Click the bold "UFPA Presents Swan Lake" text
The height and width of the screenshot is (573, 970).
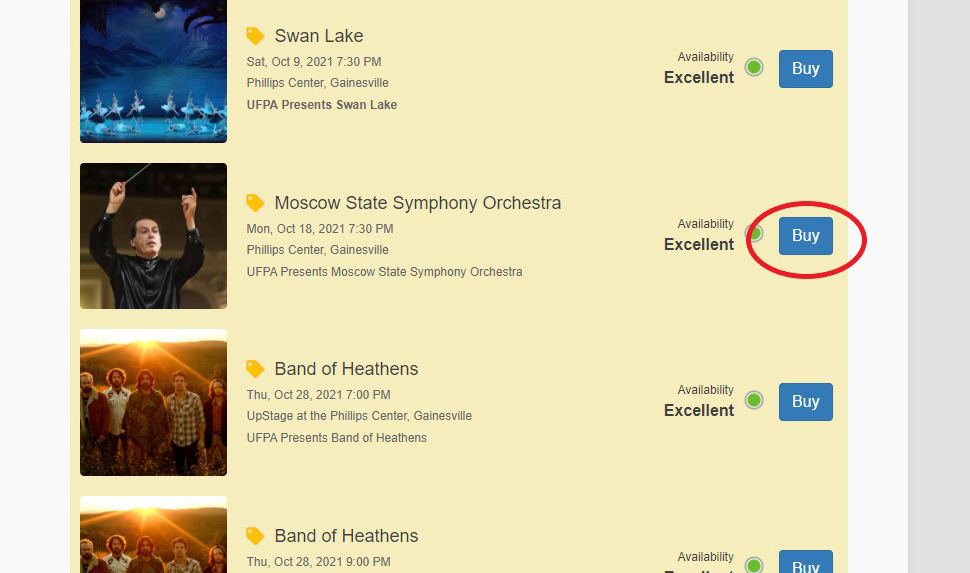(322, 105)
